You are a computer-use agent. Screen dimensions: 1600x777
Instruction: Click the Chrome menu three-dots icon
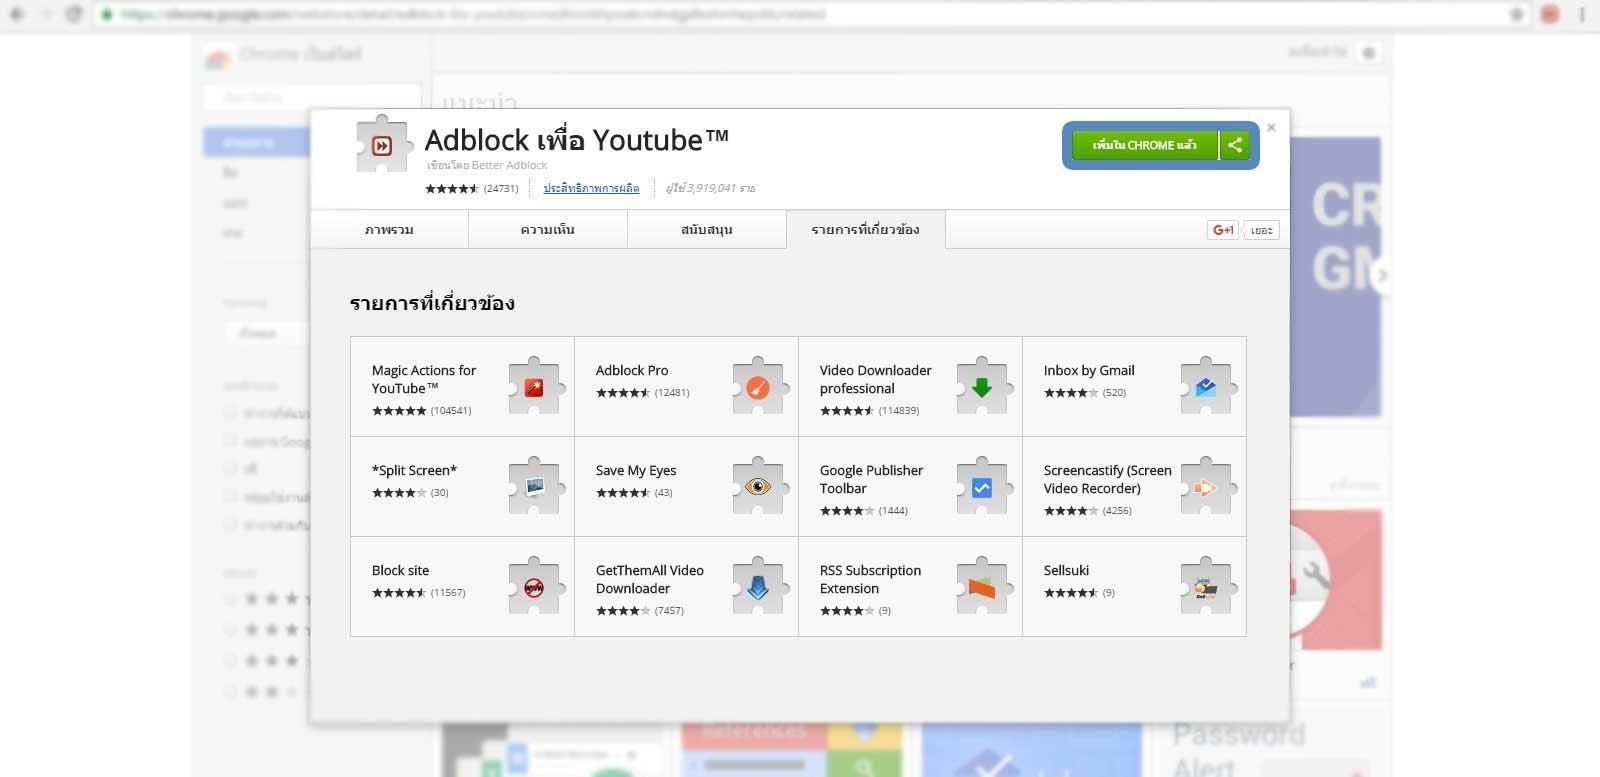(x=1582, y=14)
